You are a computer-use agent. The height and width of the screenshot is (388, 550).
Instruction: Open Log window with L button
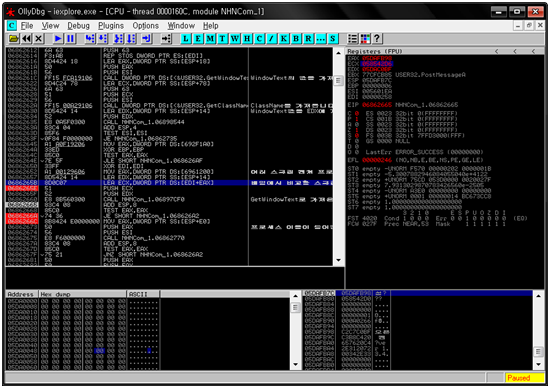186,39
